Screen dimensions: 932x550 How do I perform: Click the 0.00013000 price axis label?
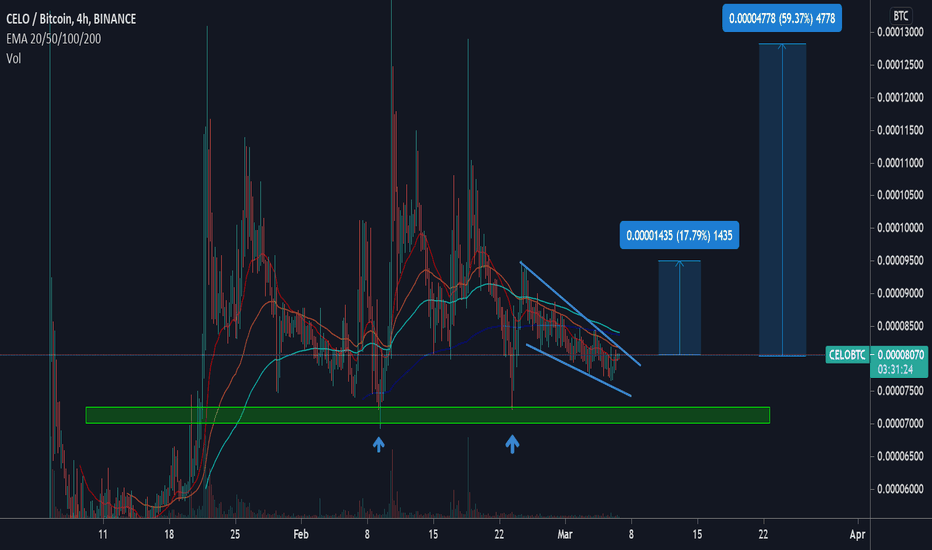pyautogui.click(x=900, y=32)
